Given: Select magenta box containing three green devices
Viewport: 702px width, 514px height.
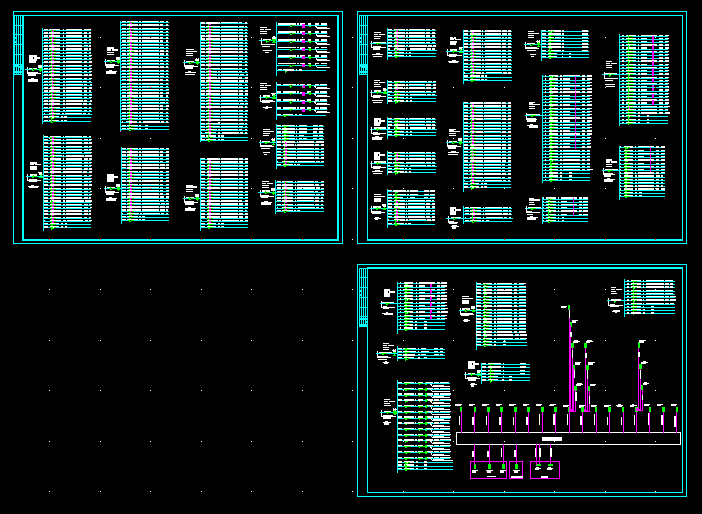Looking at the screenshot, I should (x=488, y=470).
